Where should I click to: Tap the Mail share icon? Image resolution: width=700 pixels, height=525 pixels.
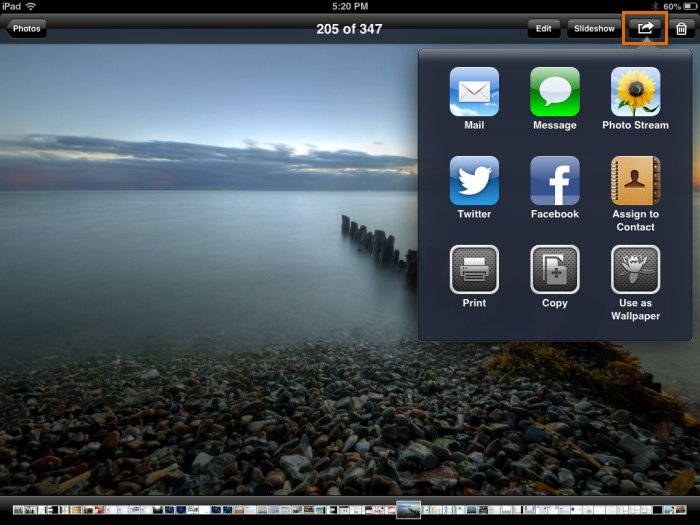[x=474, y=92]
